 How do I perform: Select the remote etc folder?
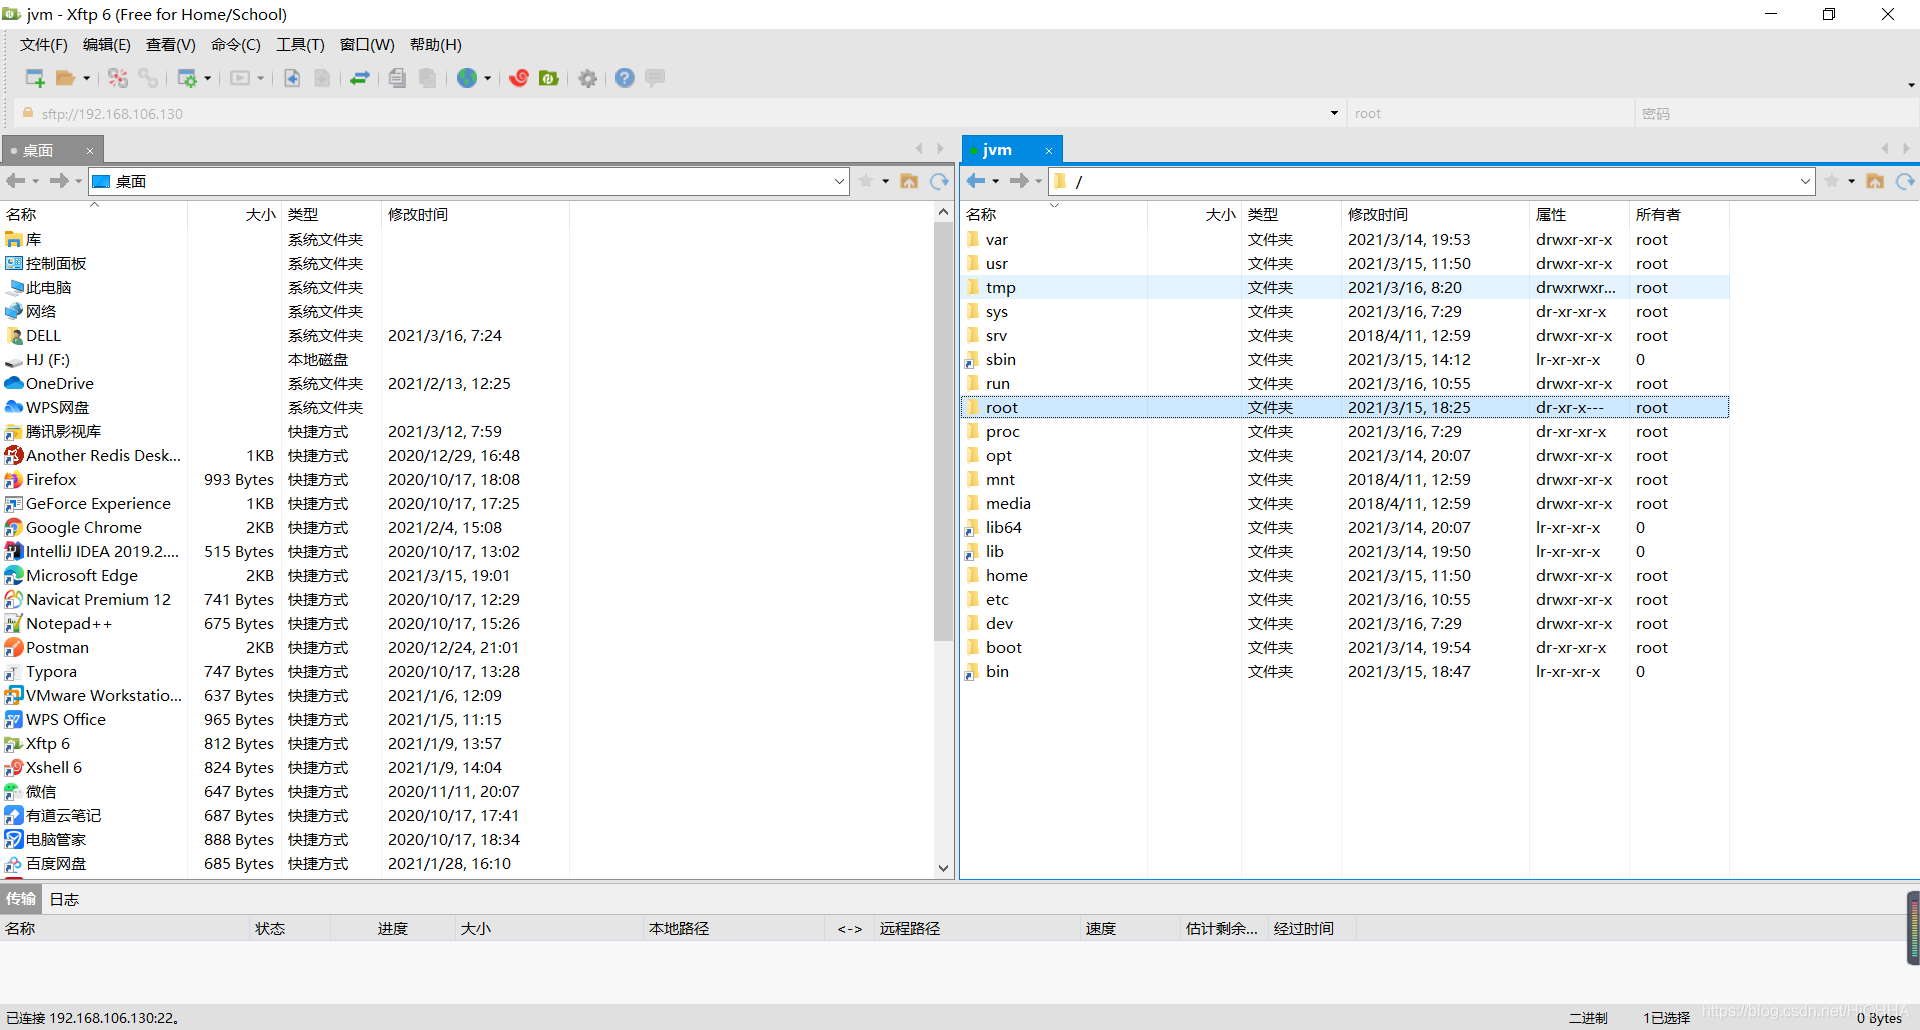coord(1345,600)
